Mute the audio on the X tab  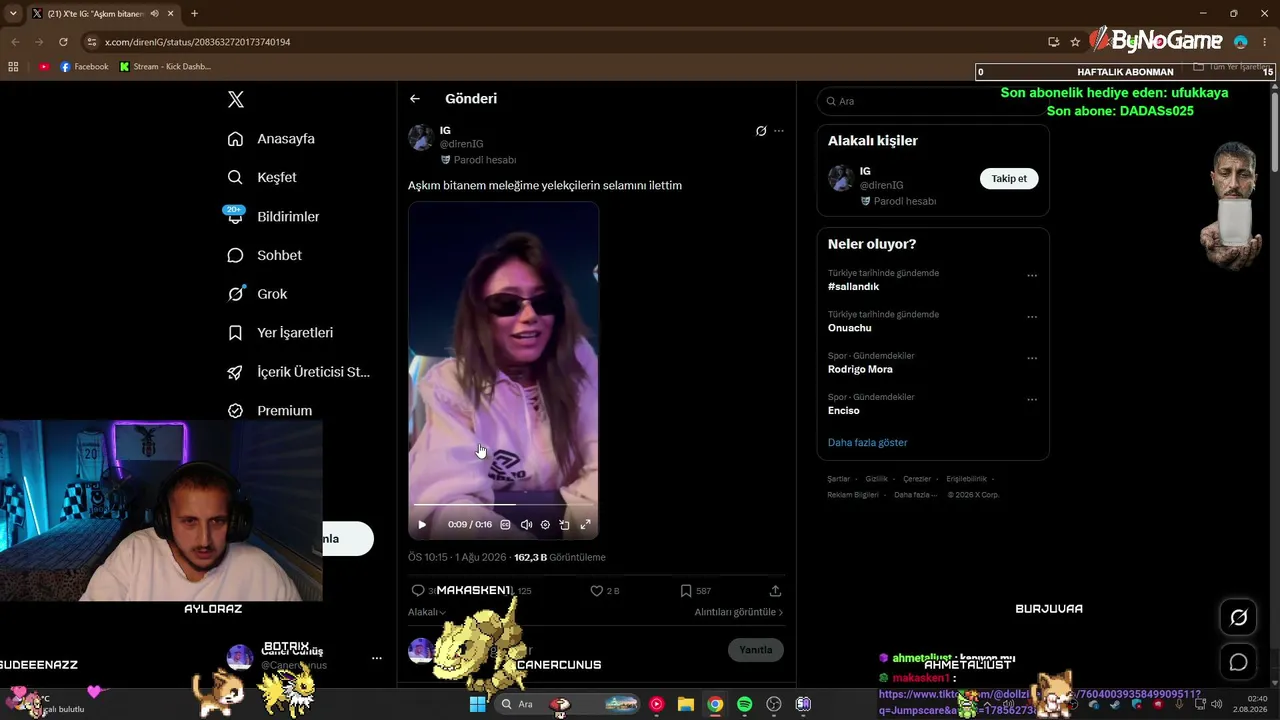tap(155, 14)
